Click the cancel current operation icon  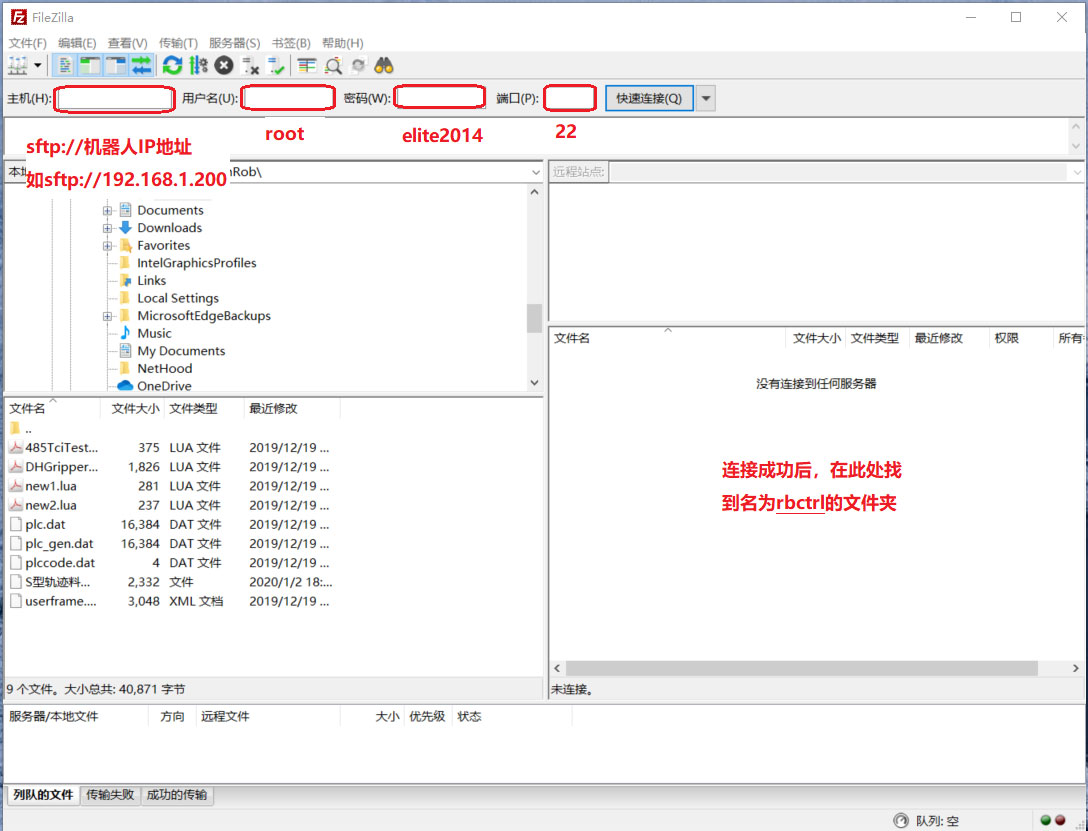click(x=224, y=66)
